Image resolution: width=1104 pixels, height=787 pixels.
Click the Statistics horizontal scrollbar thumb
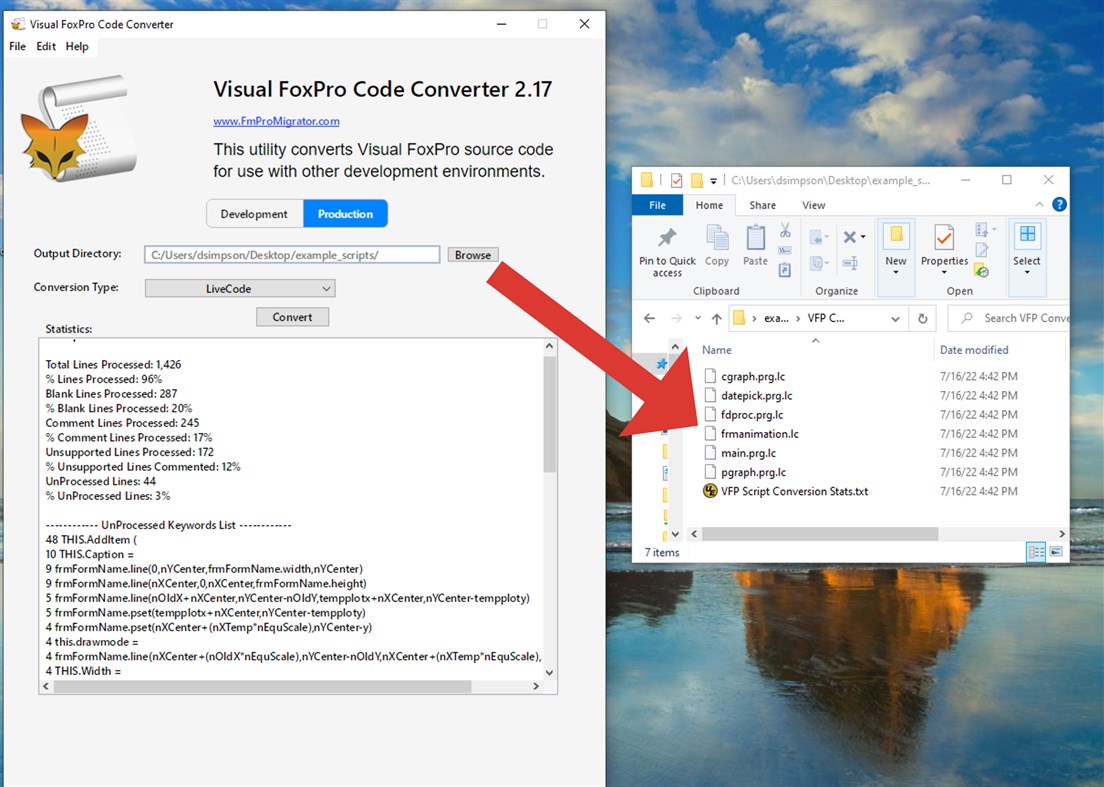[x=263, y=686]
